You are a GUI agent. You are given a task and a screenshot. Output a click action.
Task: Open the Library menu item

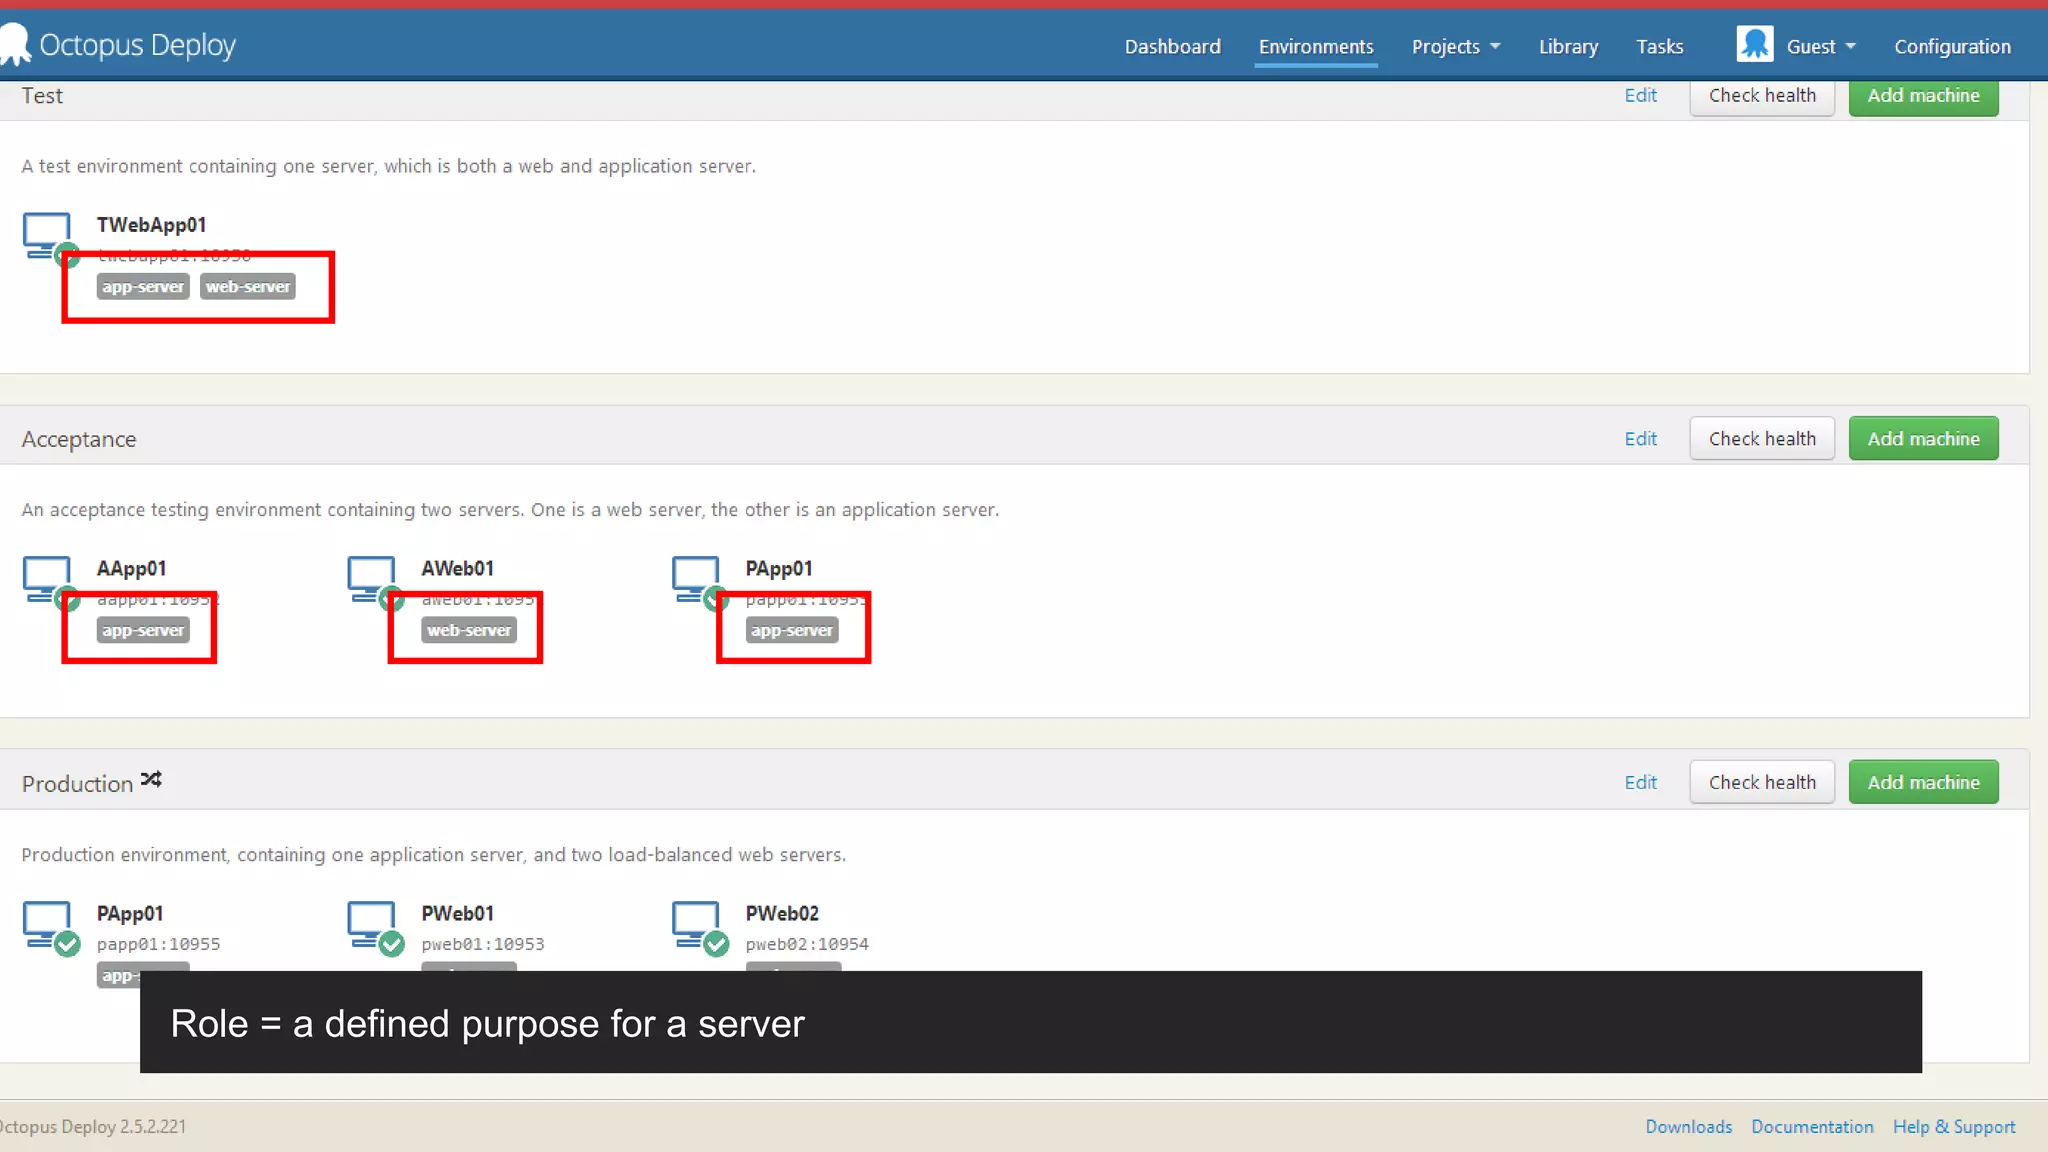click(x=1568, y=47)
